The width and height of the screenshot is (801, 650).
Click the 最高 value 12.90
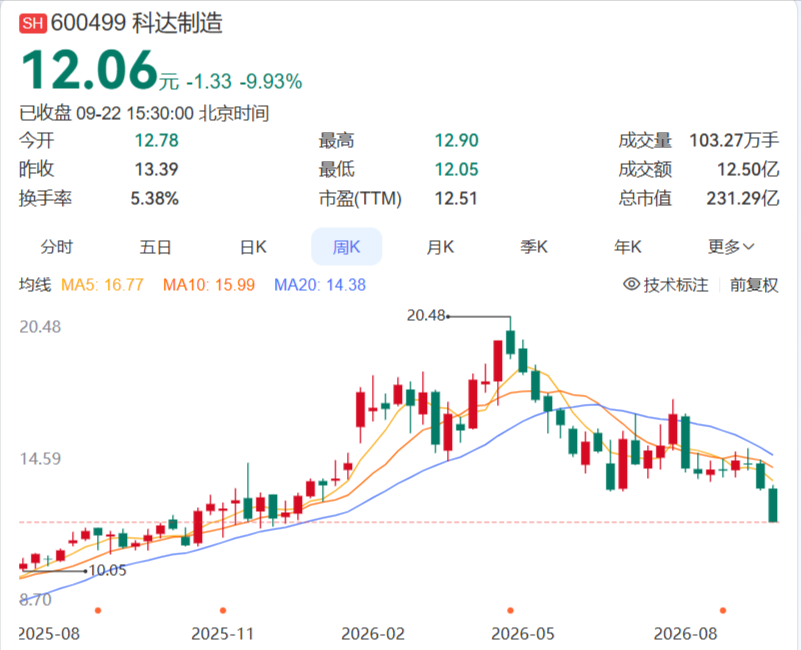457,141
